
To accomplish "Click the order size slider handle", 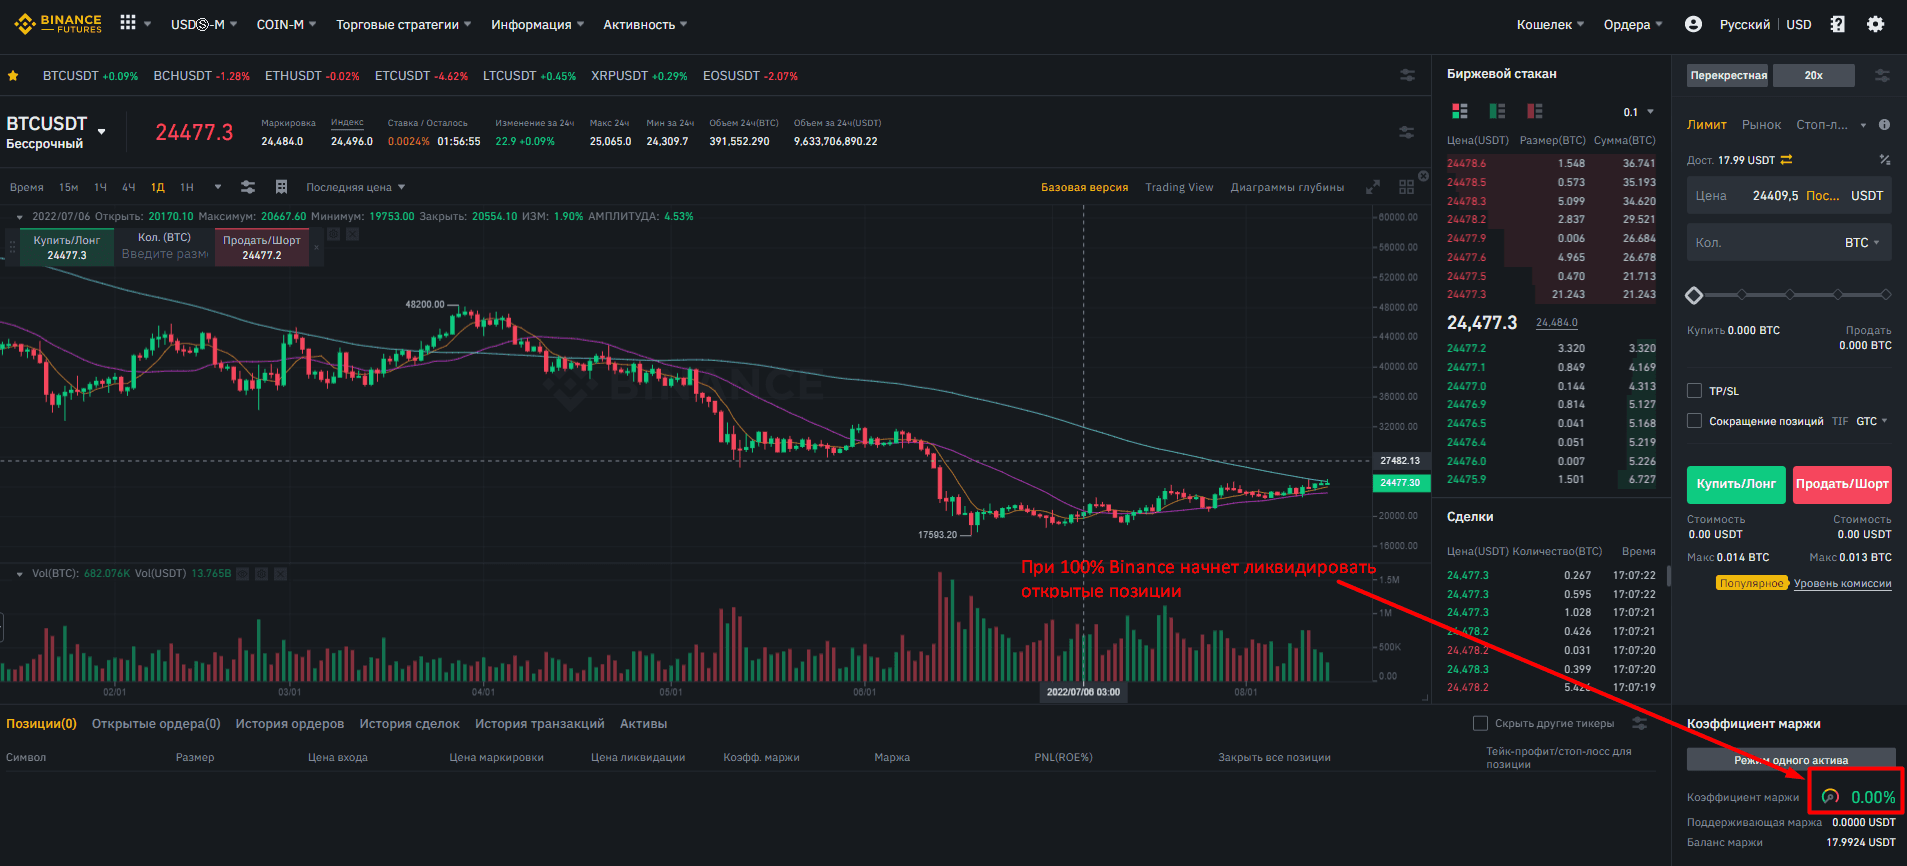I will click(1694, 295).
